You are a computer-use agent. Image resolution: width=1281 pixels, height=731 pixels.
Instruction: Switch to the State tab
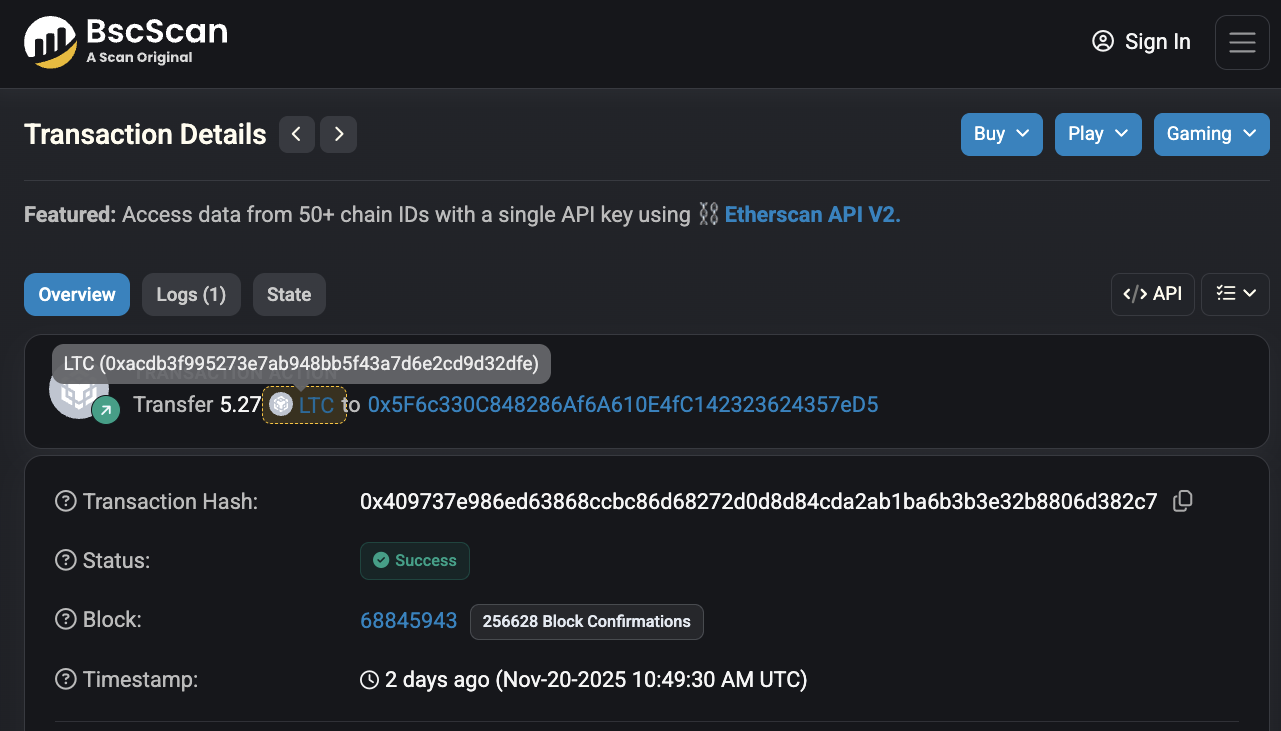tap(289, 294)
